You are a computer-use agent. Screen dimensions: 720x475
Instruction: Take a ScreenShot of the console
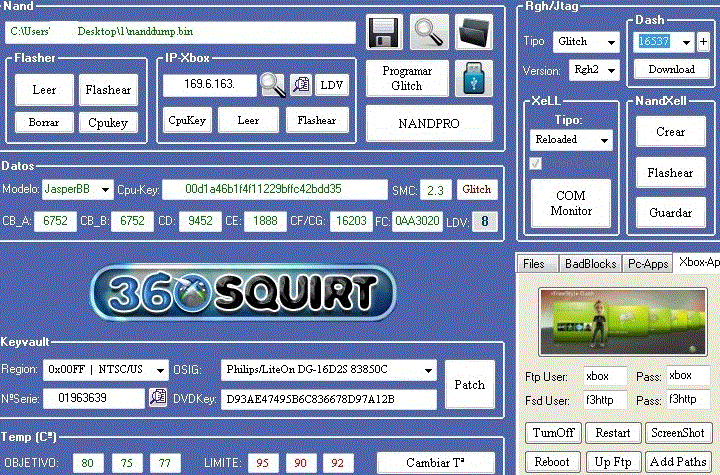(x=678, y=433)
